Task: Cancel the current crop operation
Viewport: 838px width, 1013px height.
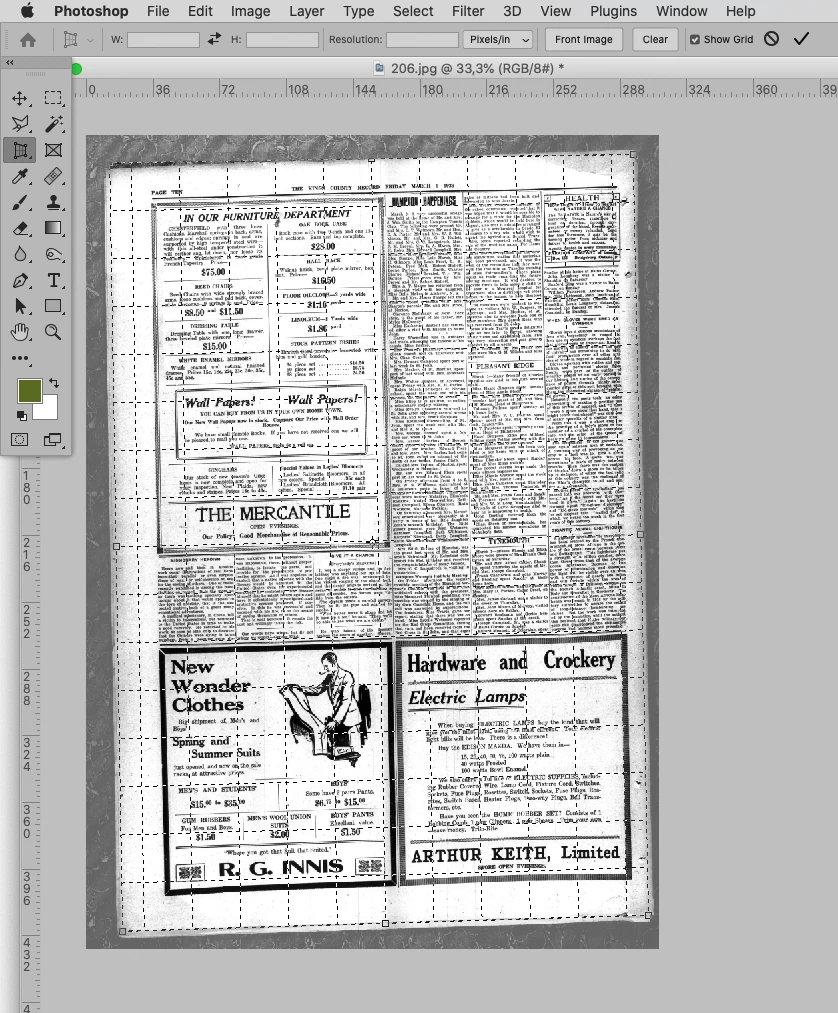Action: (x=771, y=39)
